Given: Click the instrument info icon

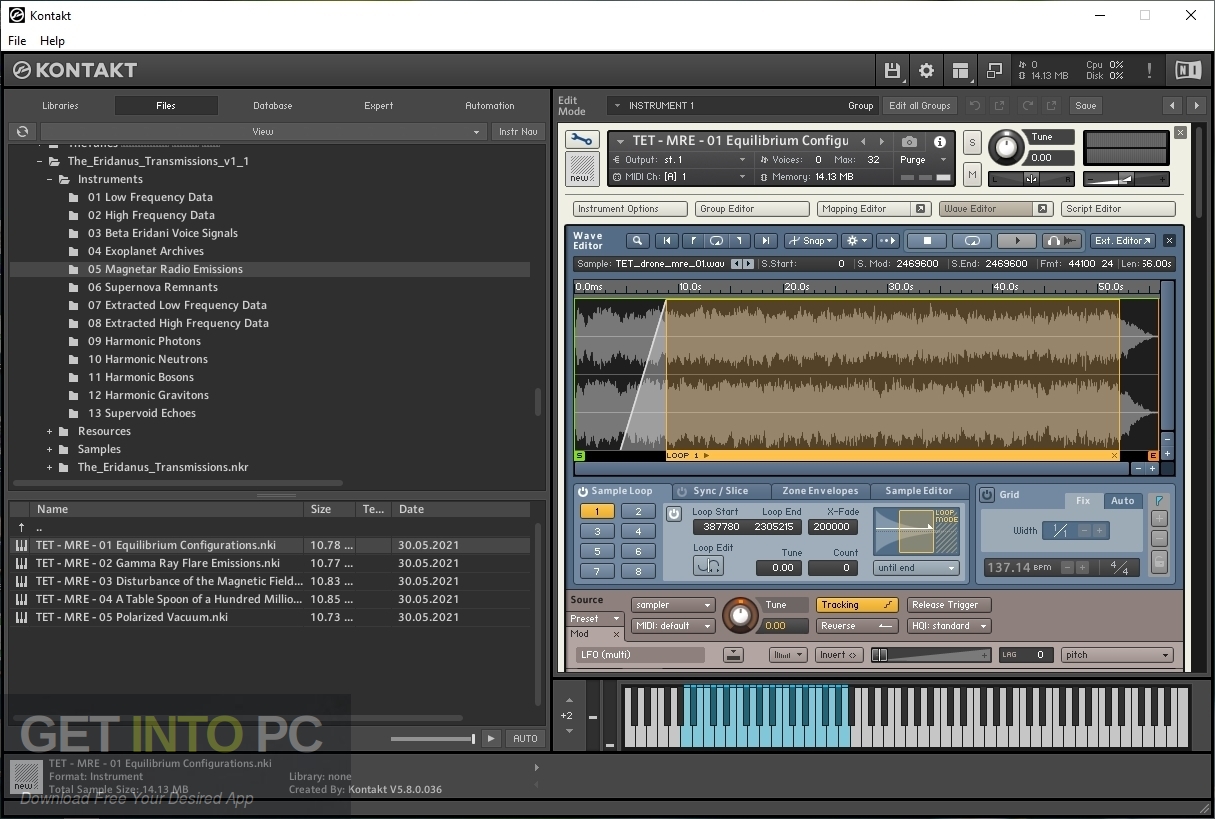Looking at the screenshot, I should pyautogui.click(x=939, y=142).
